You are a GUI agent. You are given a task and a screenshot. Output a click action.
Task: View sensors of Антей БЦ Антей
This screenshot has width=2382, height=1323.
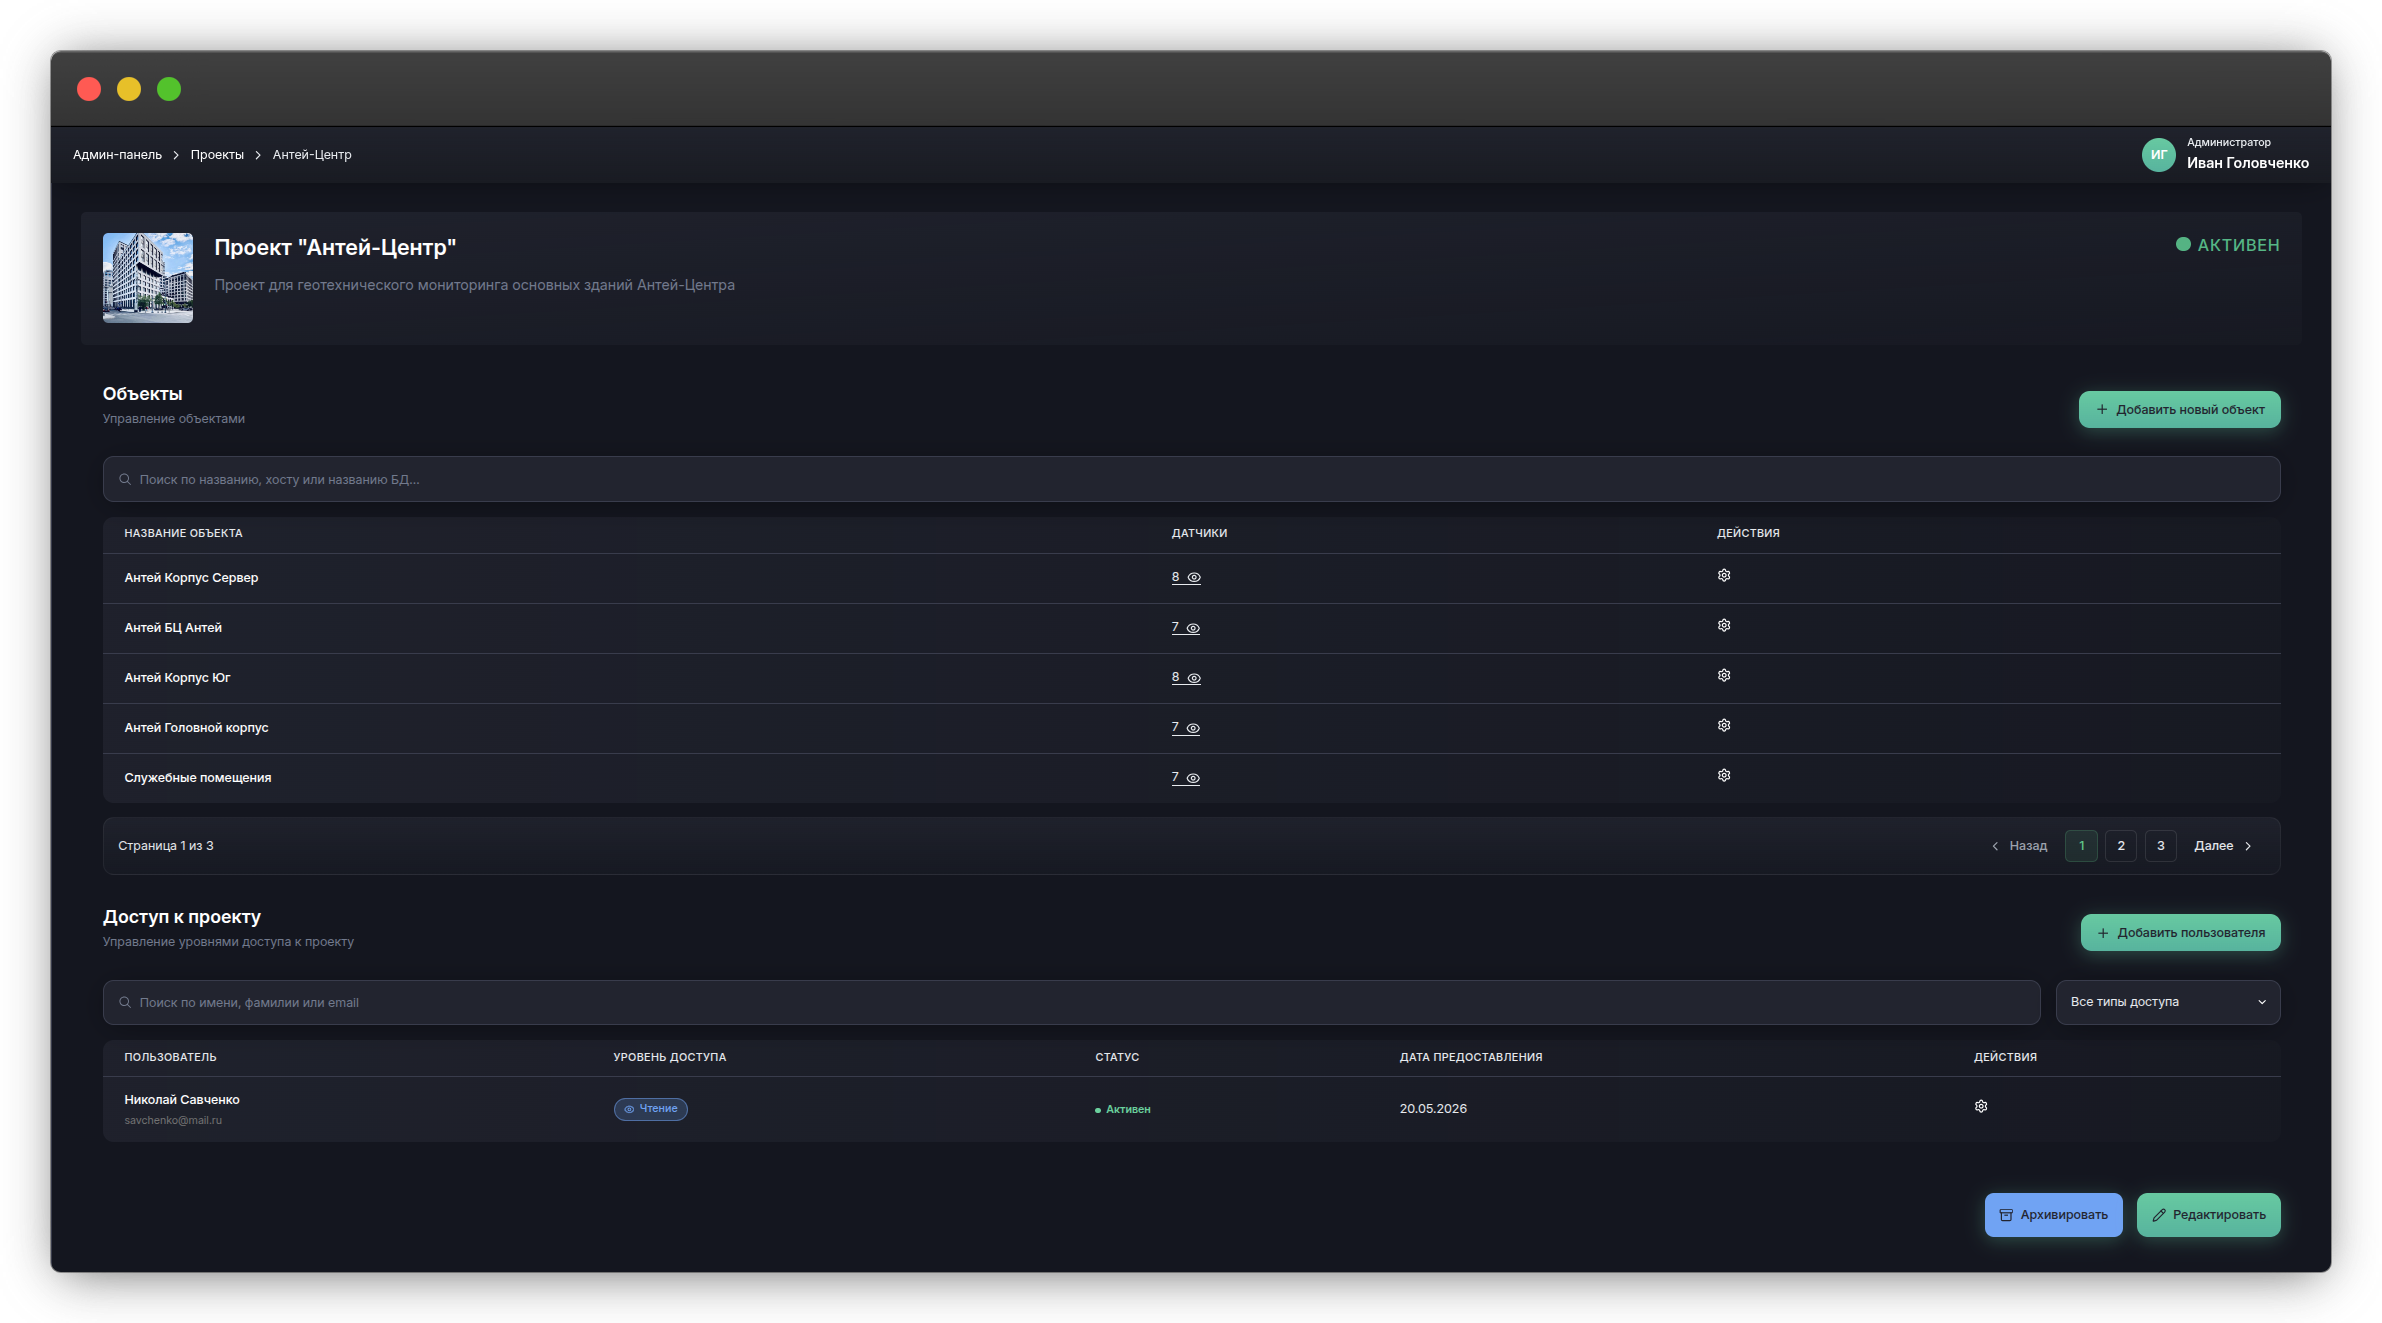1186,628
